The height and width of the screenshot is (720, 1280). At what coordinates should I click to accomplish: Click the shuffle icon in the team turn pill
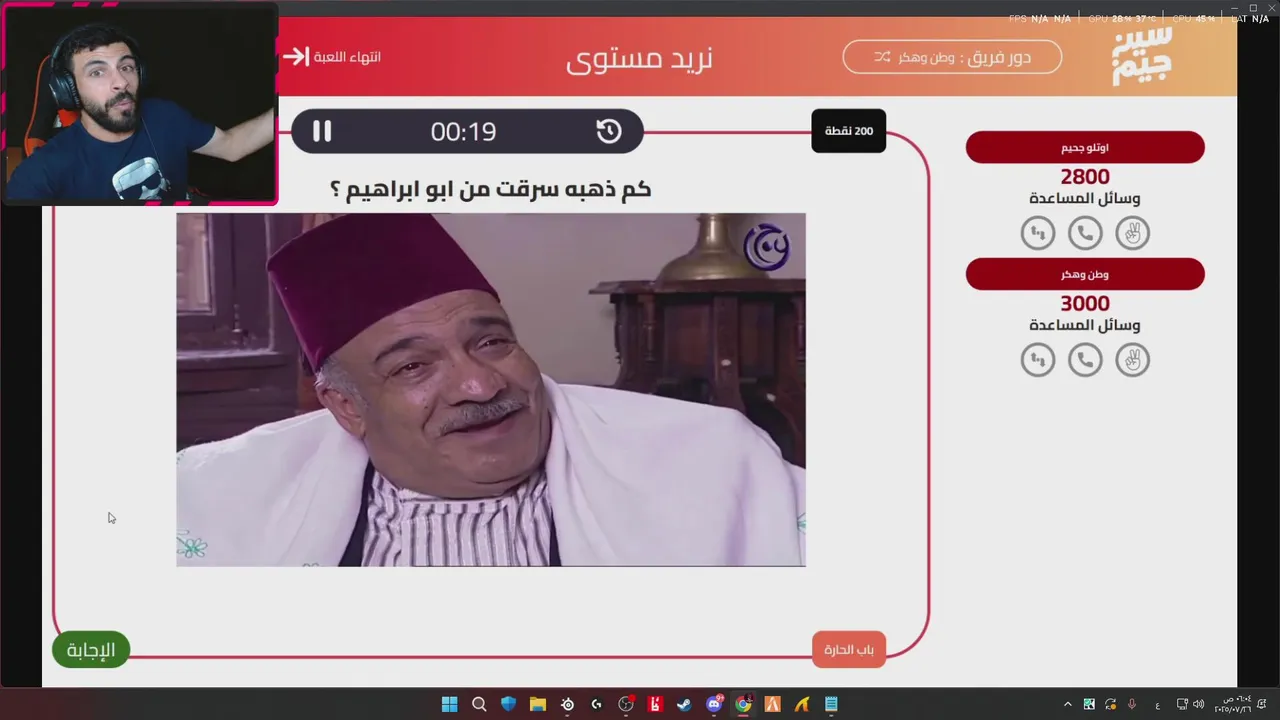pyautogui.click(x=882, y=57)
